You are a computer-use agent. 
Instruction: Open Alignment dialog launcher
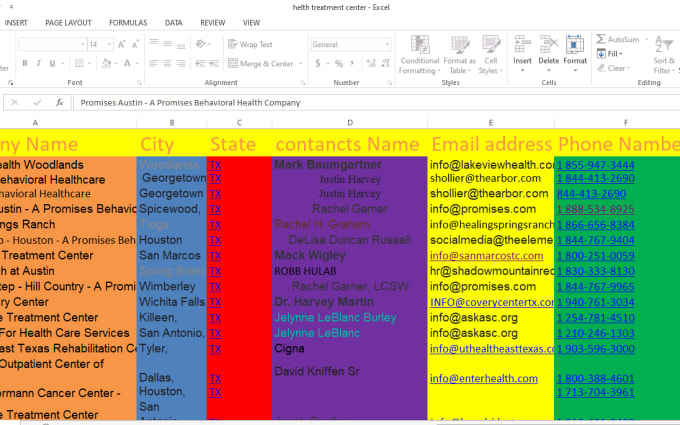[x=303, y=82]
